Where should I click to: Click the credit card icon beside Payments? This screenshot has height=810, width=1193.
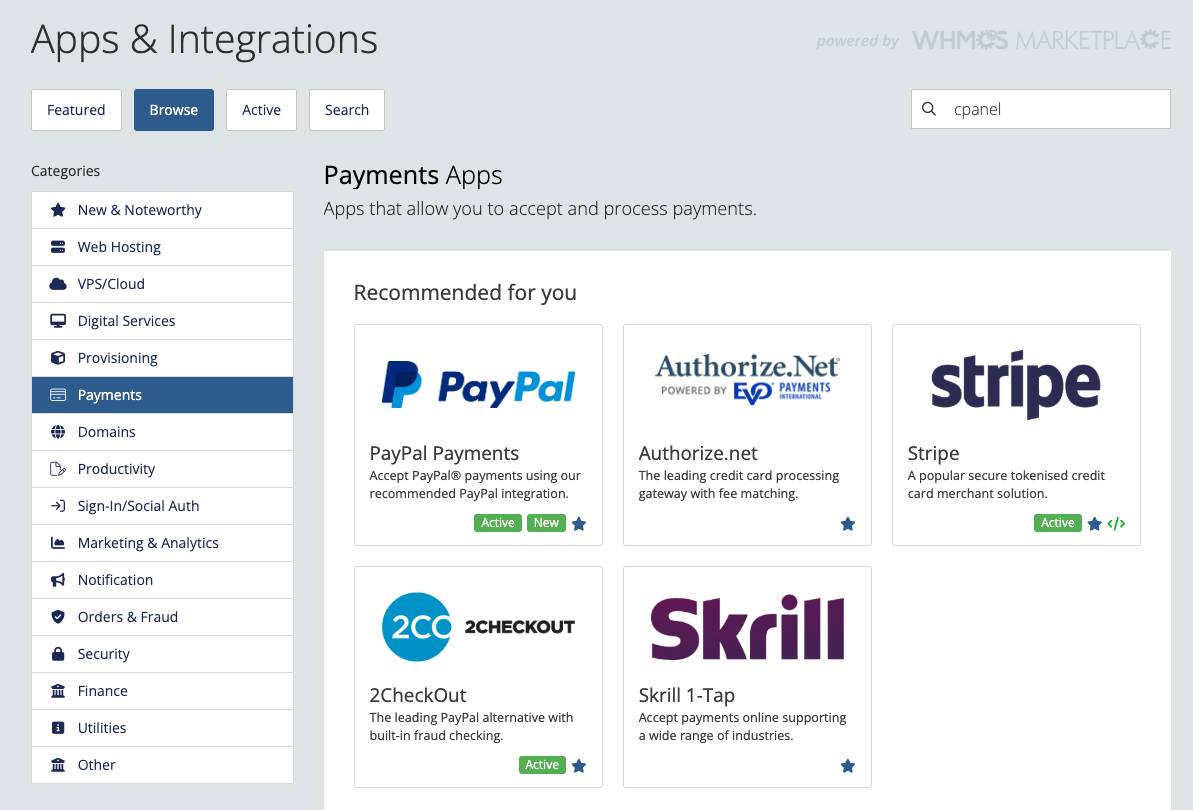pyautogui.click(x=58, y=395)
